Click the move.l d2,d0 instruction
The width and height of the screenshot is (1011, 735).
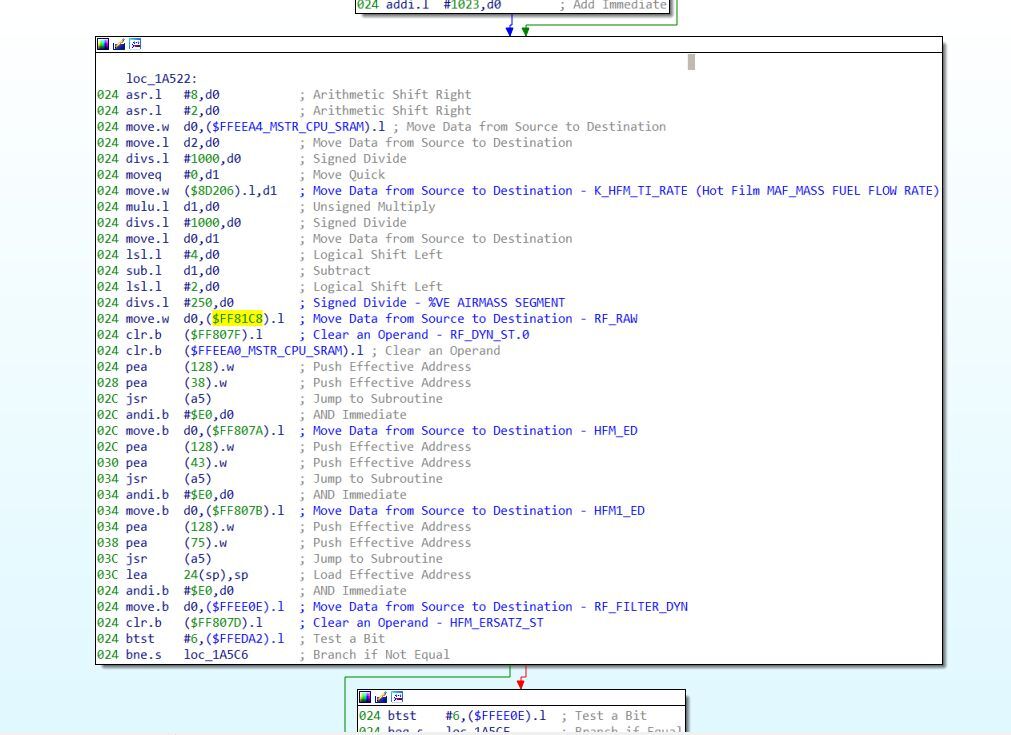tap(172, 142)
